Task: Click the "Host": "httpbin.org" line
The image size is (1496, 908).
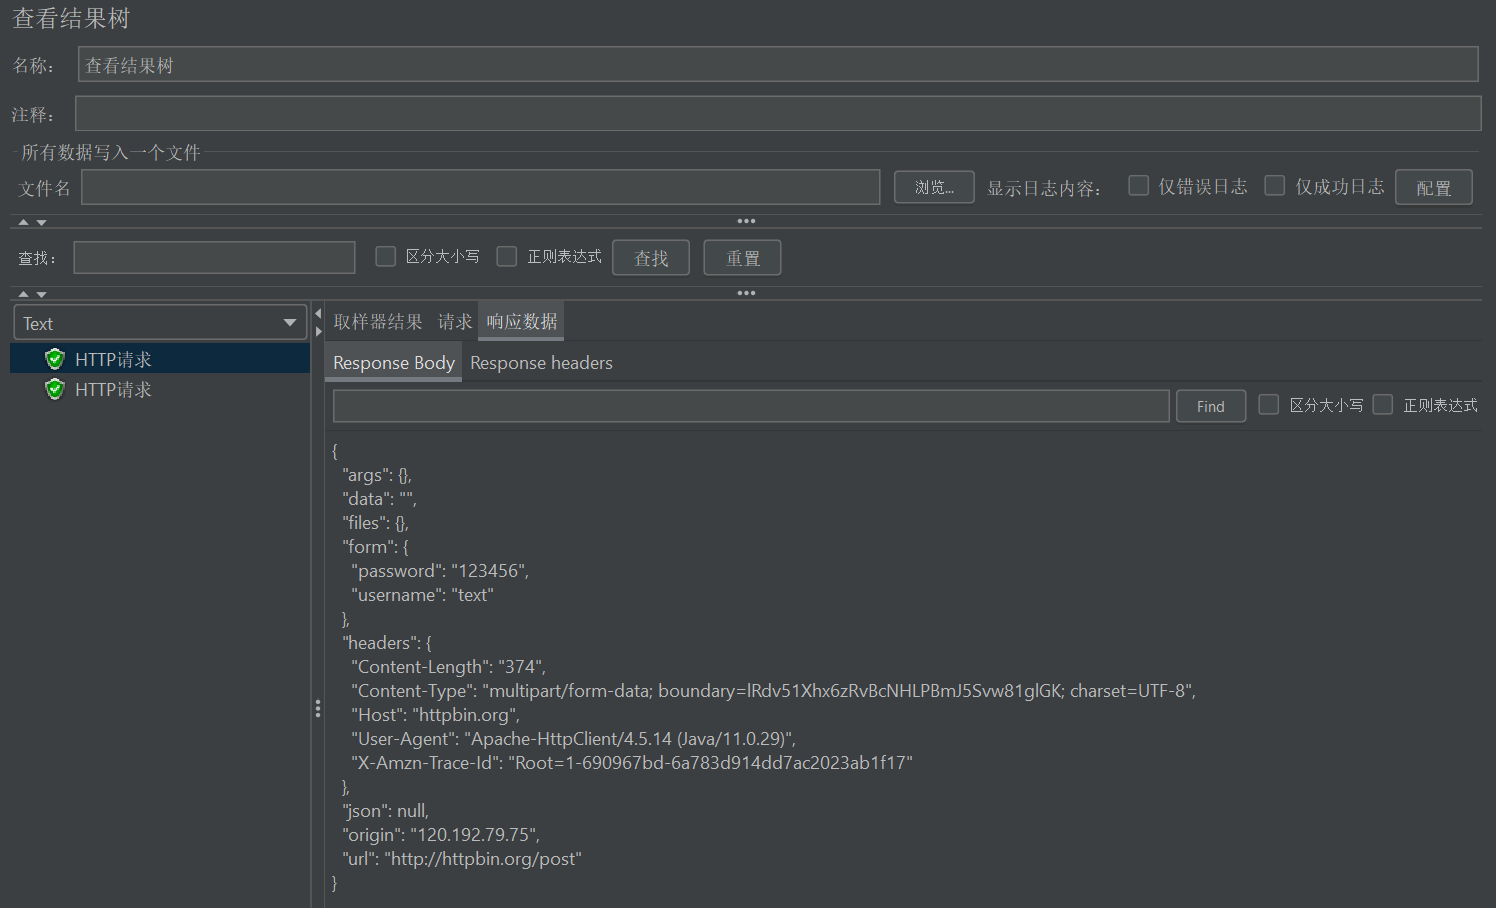Action: [435, 715]
